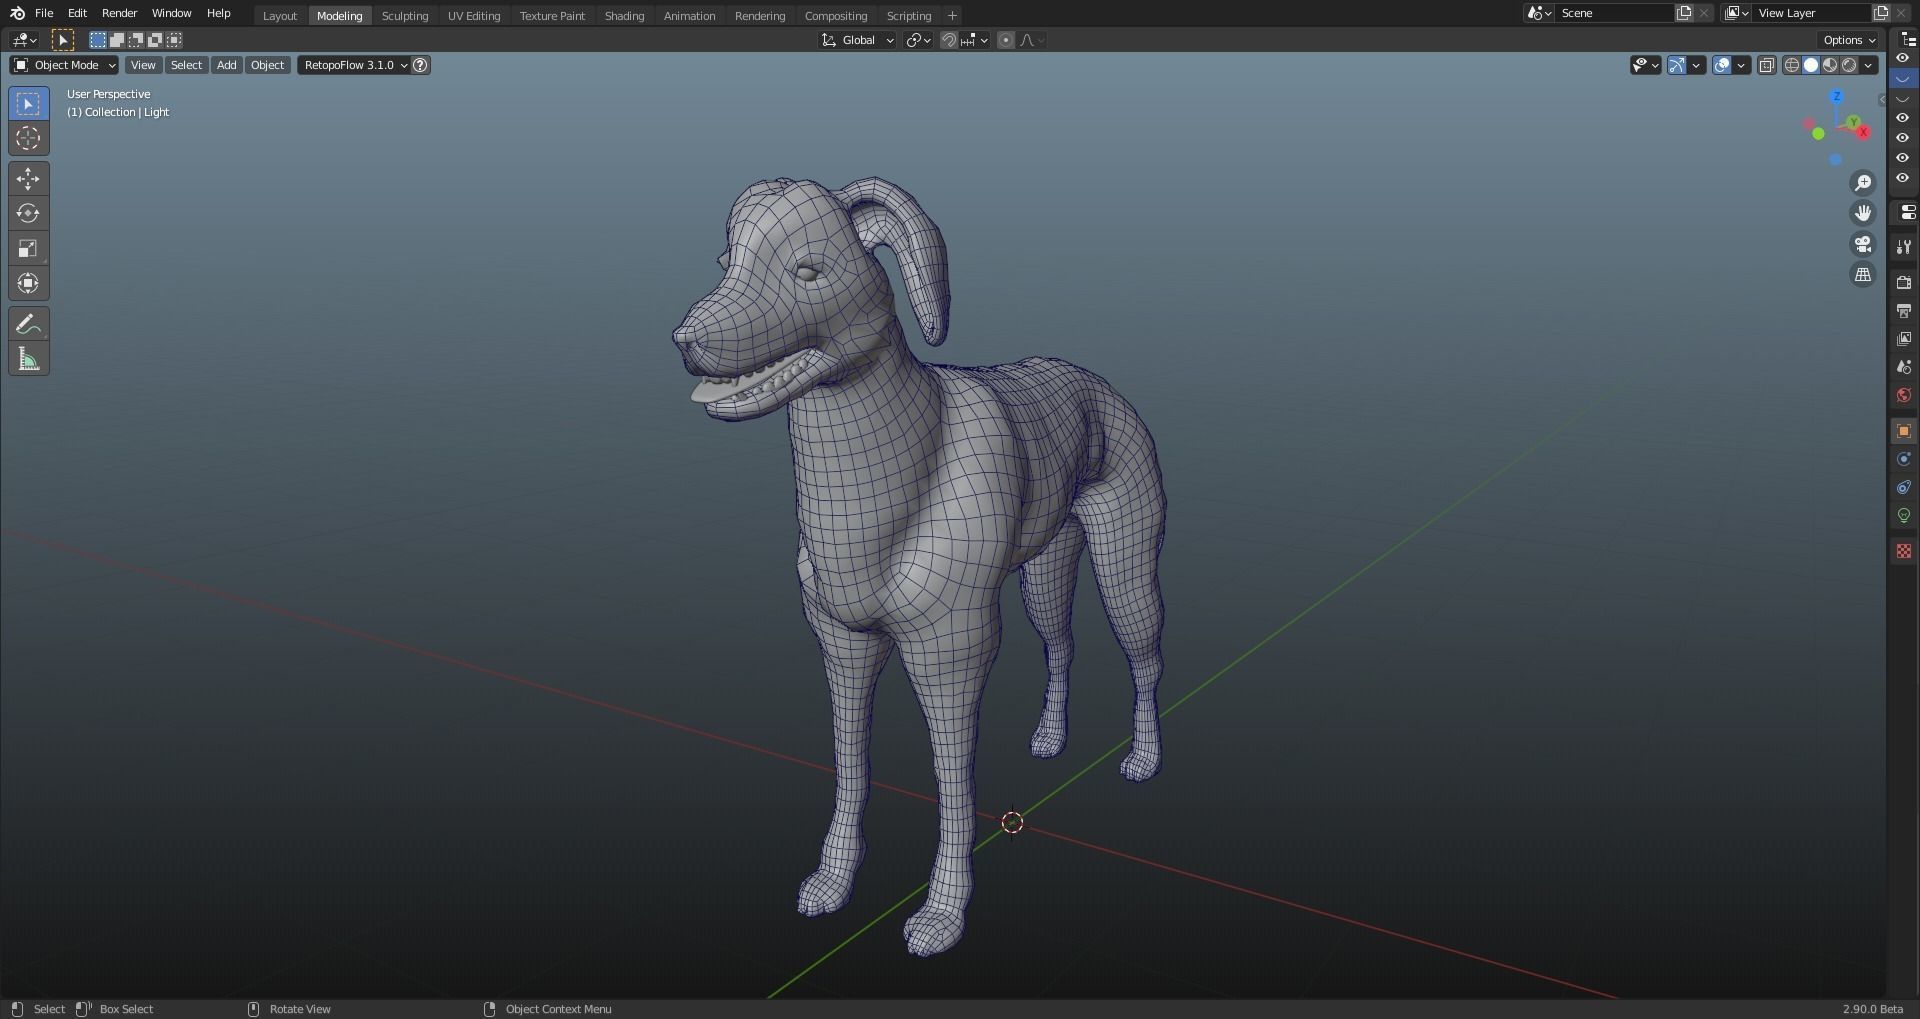1920x1019 pixels.
Task: Open the Object properties tab
Action: pos(1904,431)
